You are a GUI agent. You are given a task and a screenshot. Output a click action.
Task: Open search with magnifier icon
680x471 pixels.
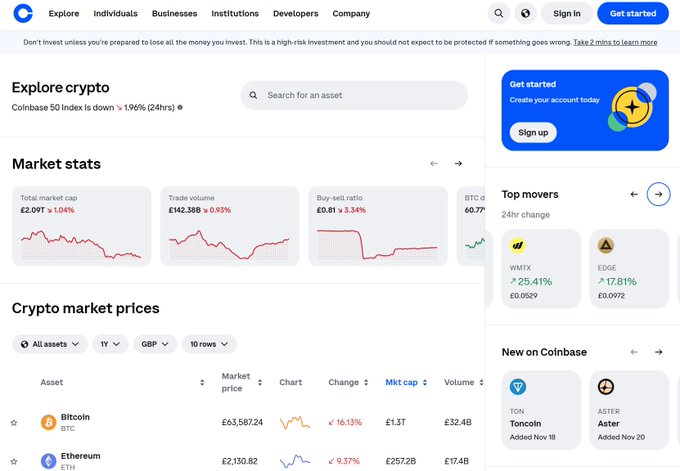(498, 13)
